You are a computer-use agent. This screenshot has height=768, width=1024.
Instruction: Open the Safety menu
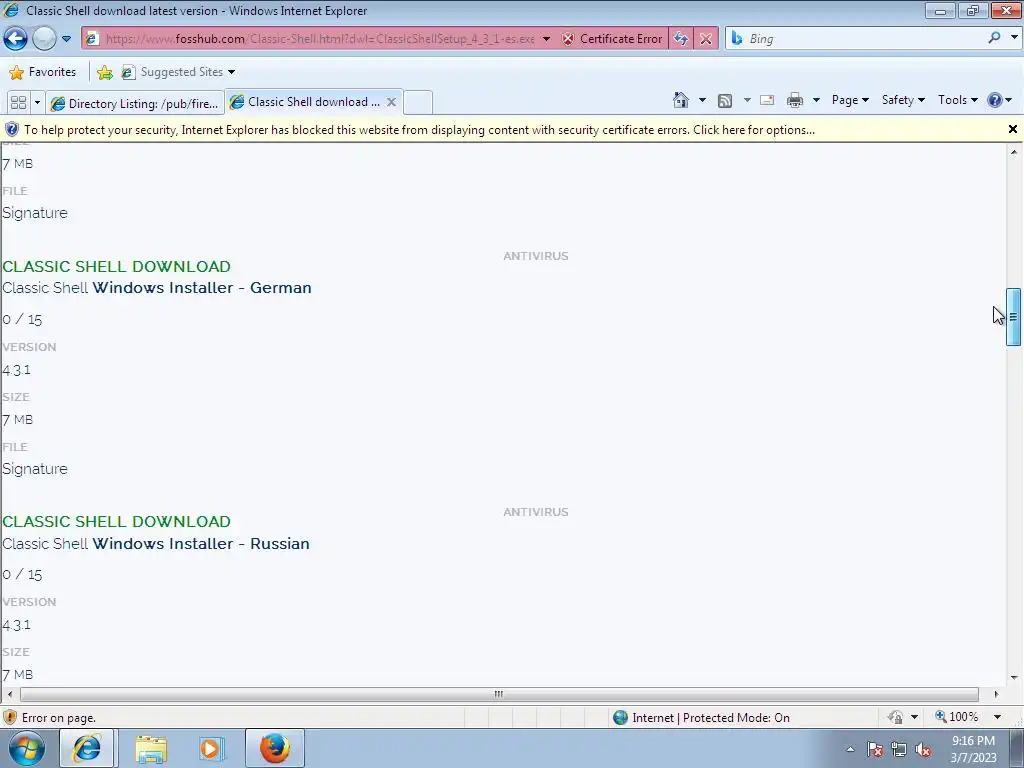click(x=903, y=100)
